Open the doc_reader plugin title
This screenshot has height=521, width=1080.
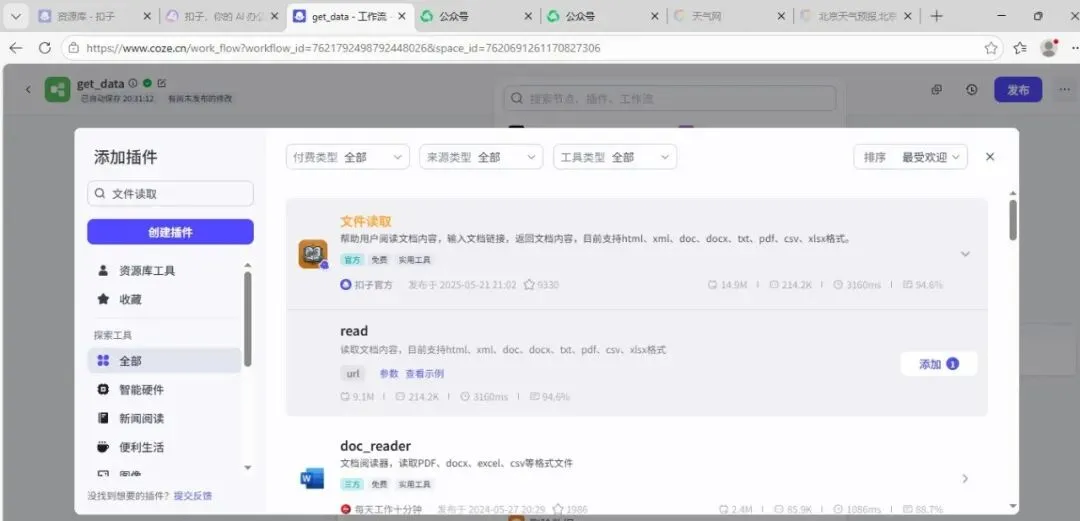click(x=375, y=446)
